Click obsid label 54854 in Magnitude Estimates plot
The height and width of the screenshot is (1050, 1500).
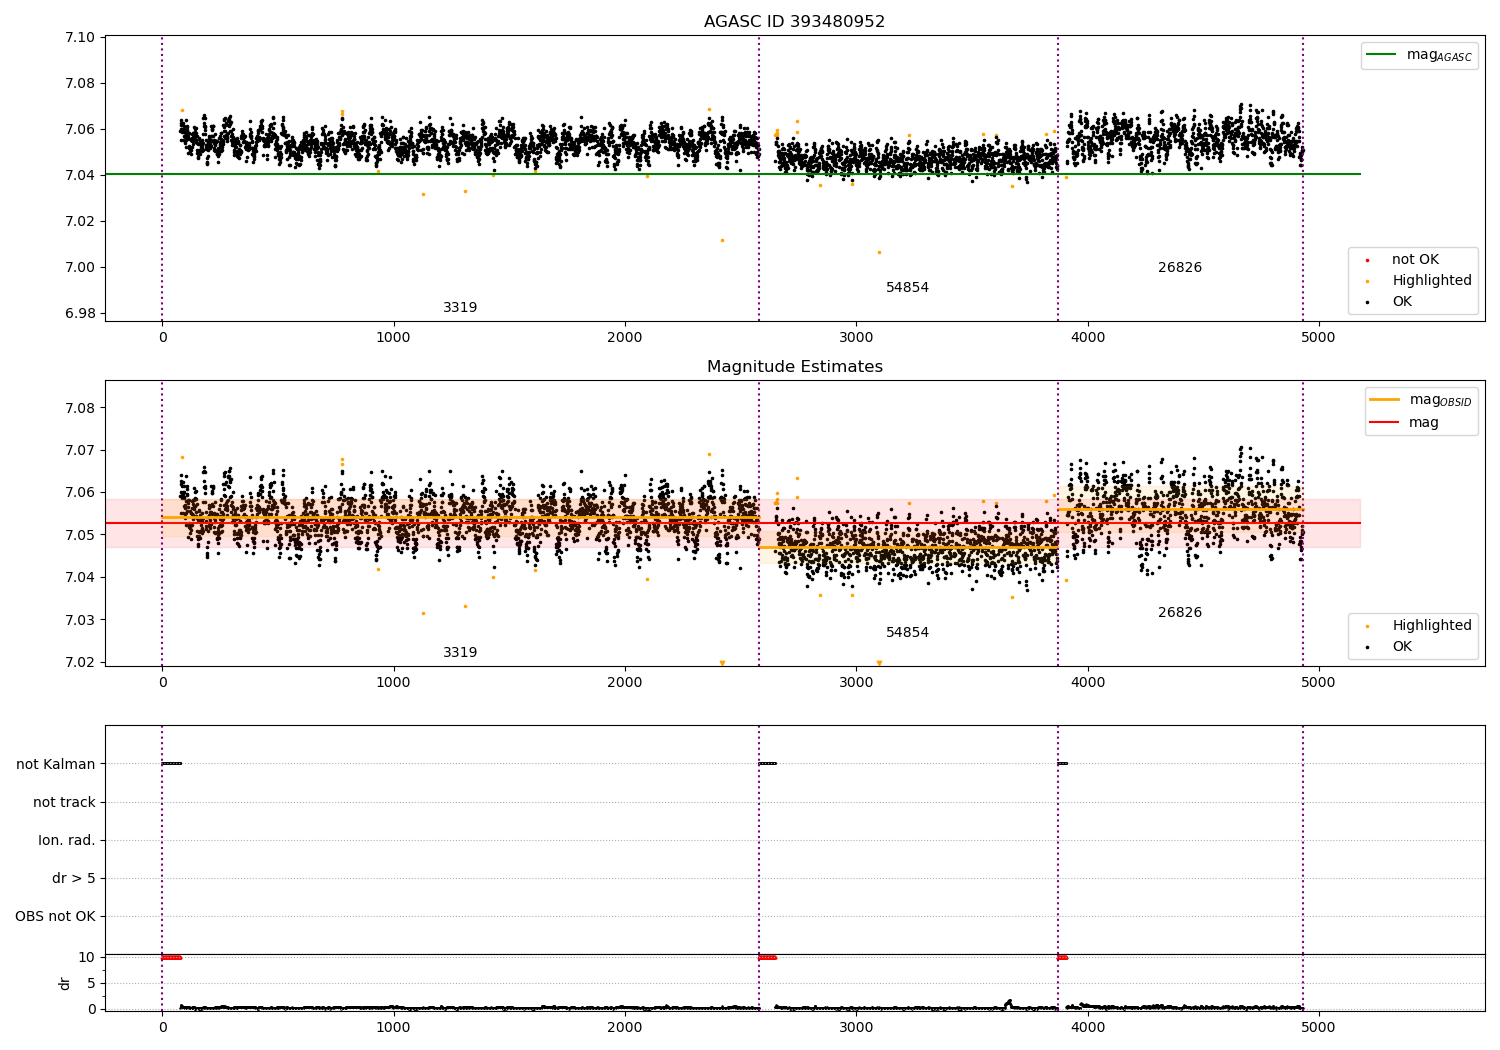(x=907, y=633)
